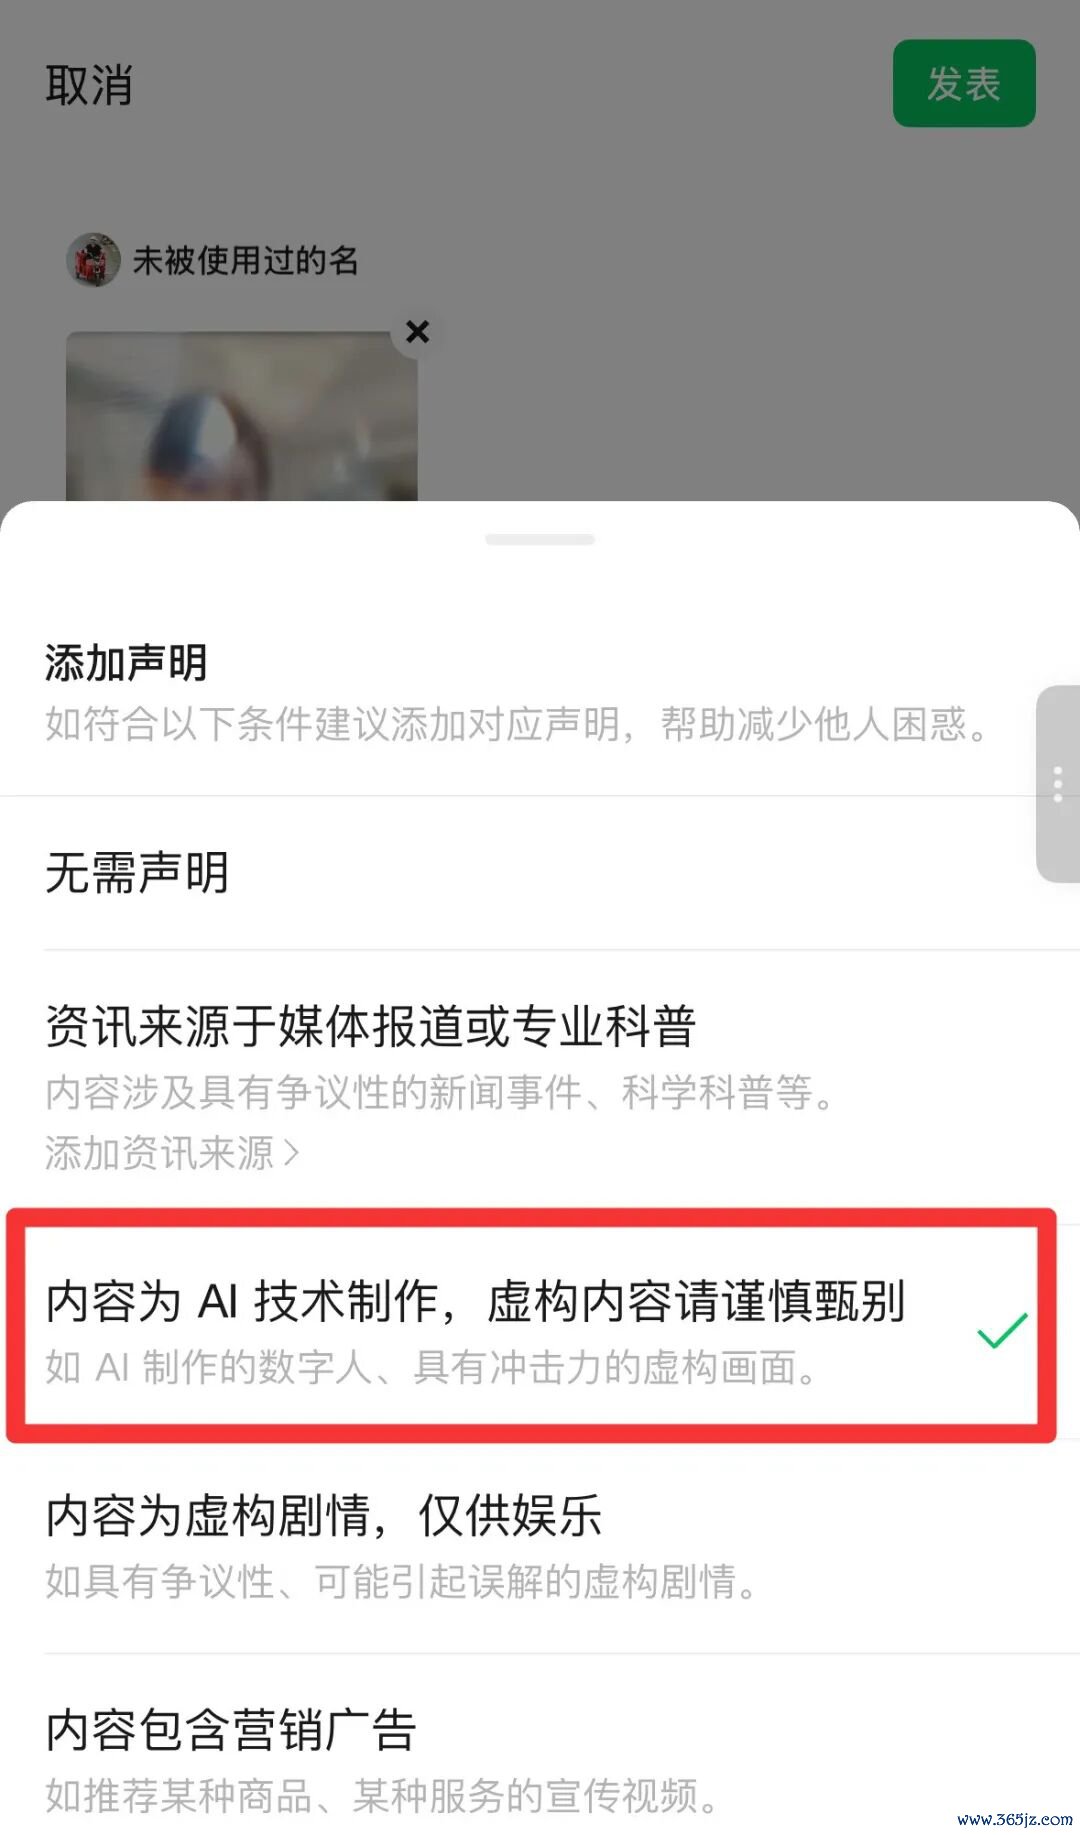Screen dimensions: 1080x1835
Task: Toggle the green checkmark on AI declaration
Action: (x=1002, y=1331)
